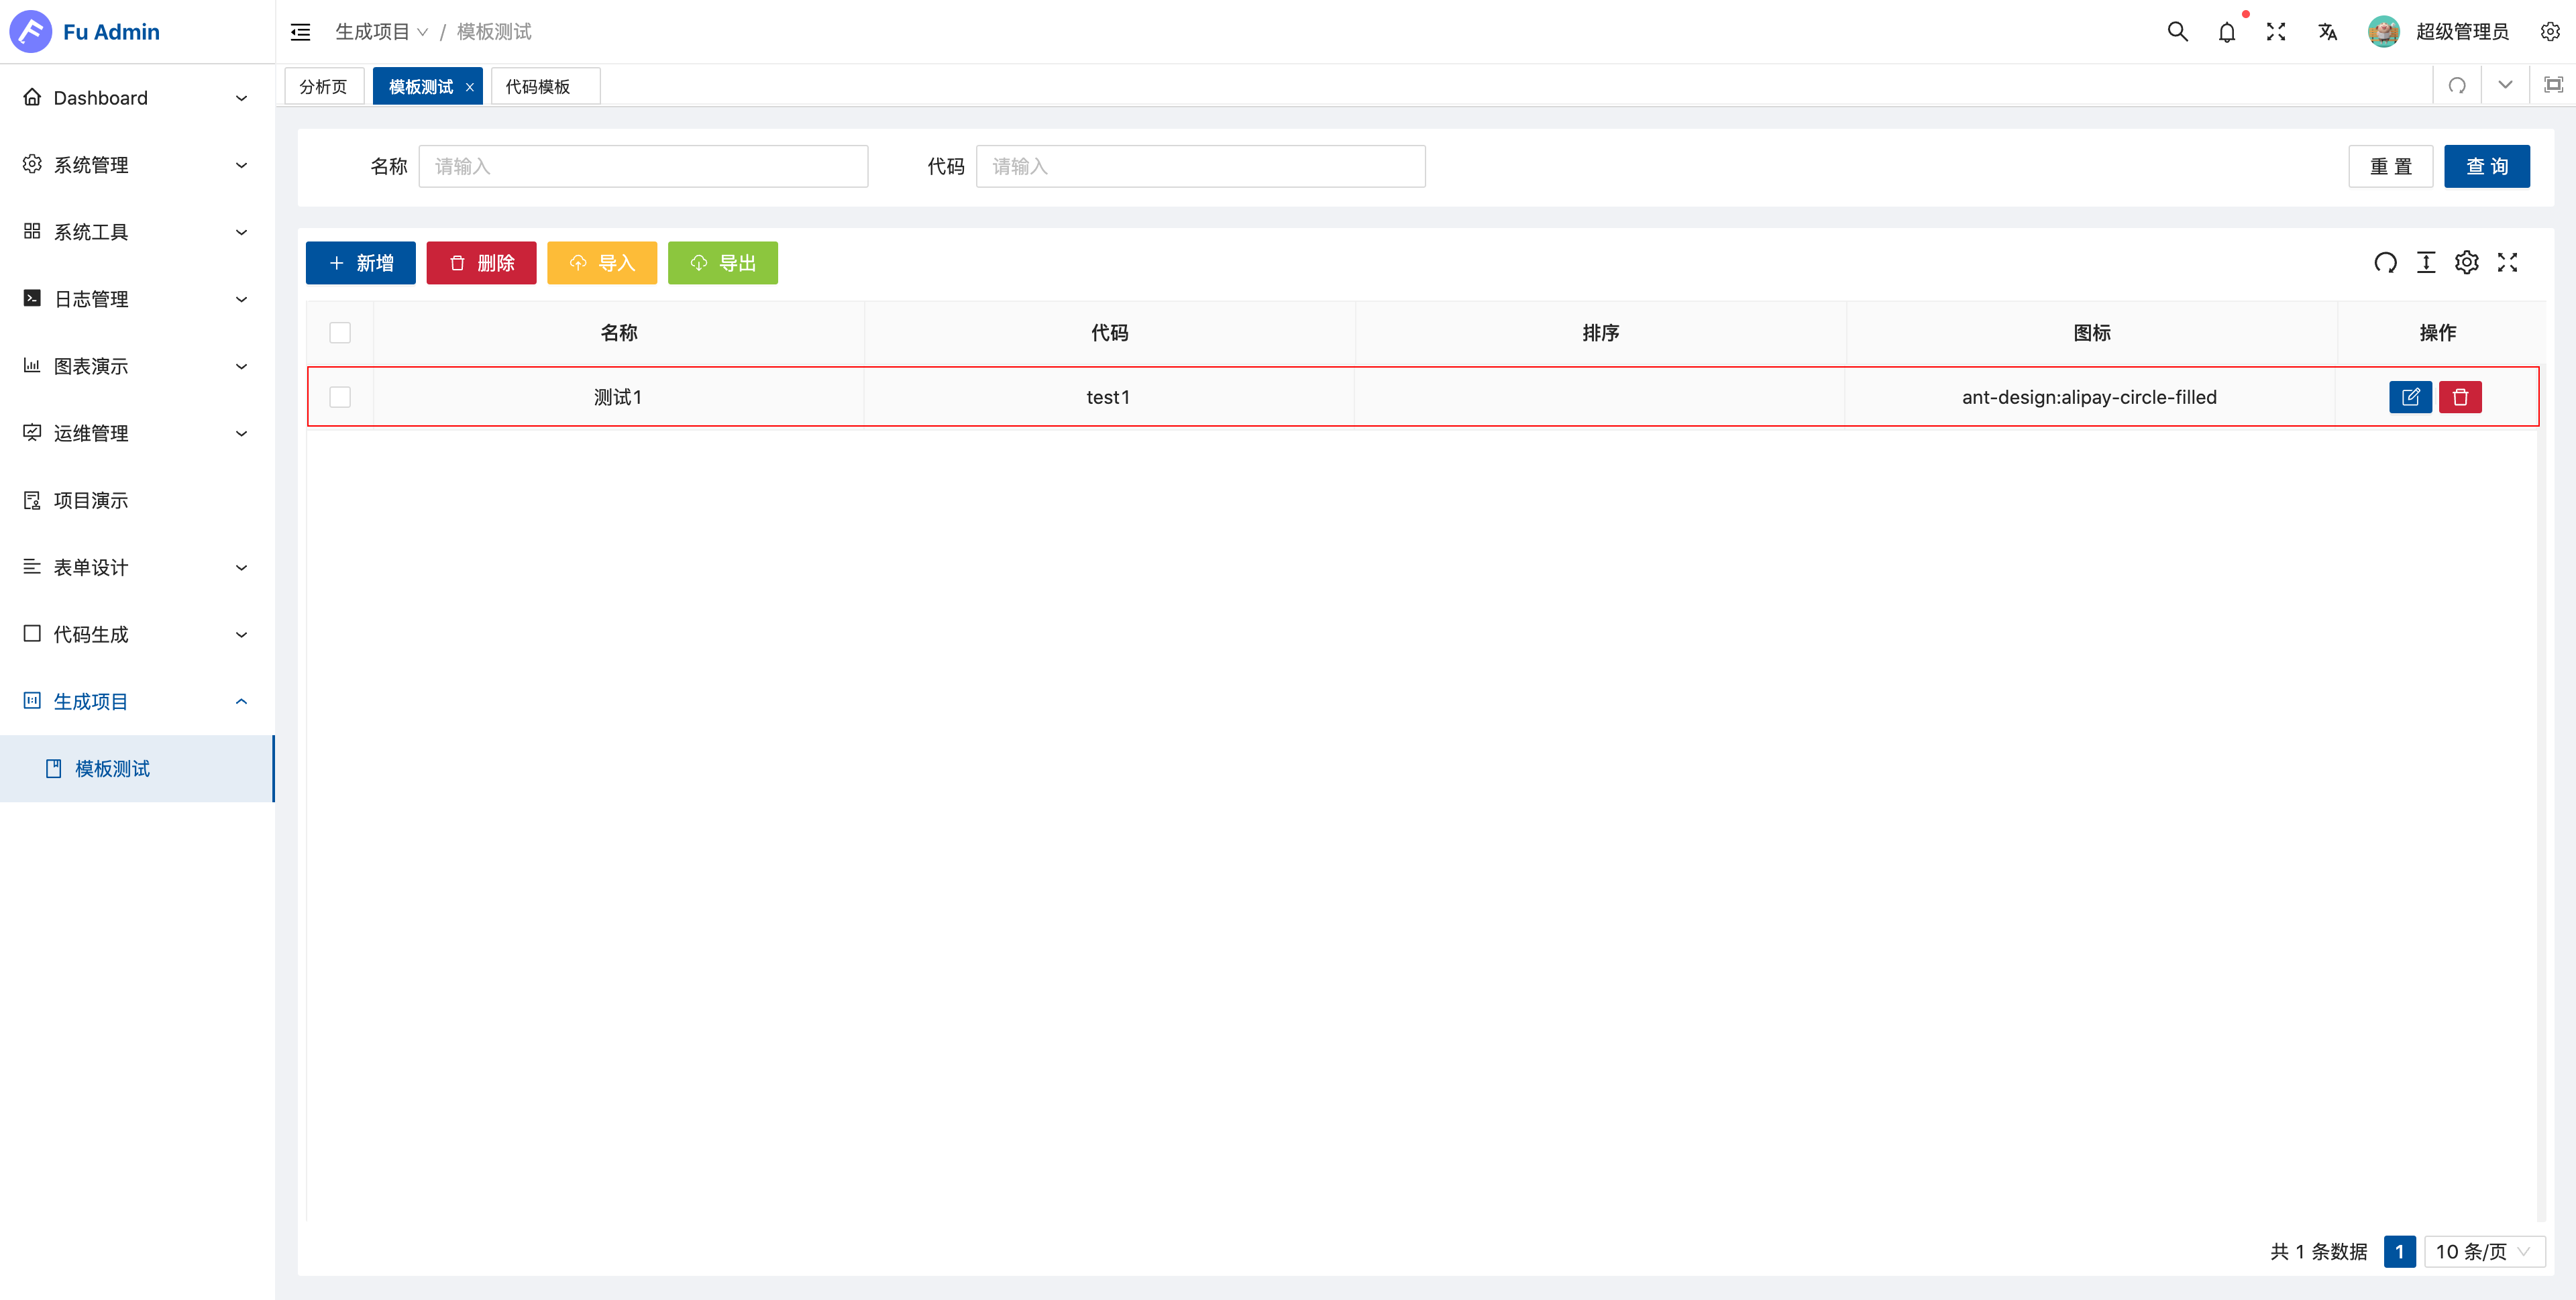This screenshot has height=1300, width=2576.
Task: Open table column settings gear
Action: (2467, 262)
